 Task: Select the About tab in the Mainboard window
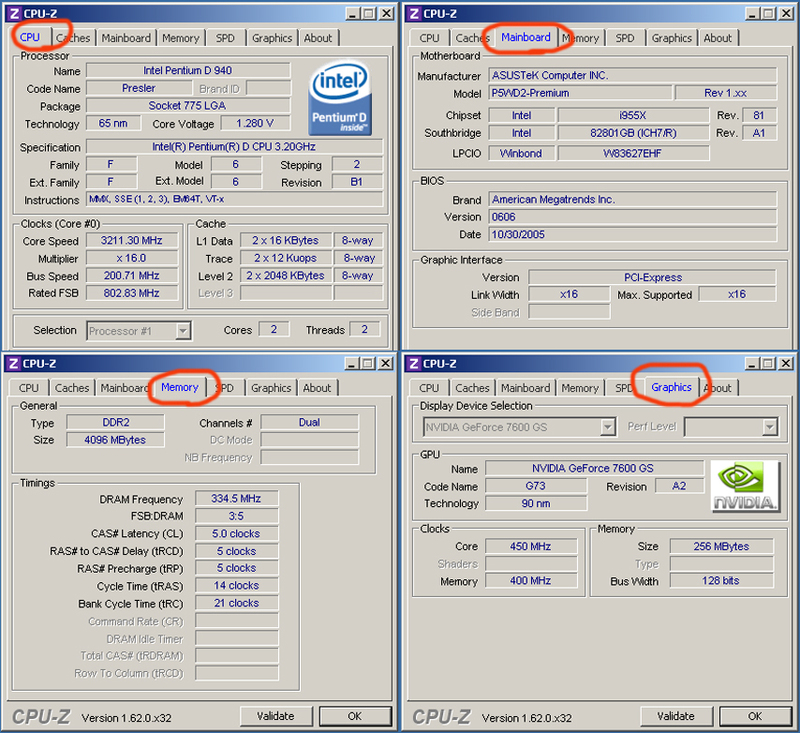point(717,38)
